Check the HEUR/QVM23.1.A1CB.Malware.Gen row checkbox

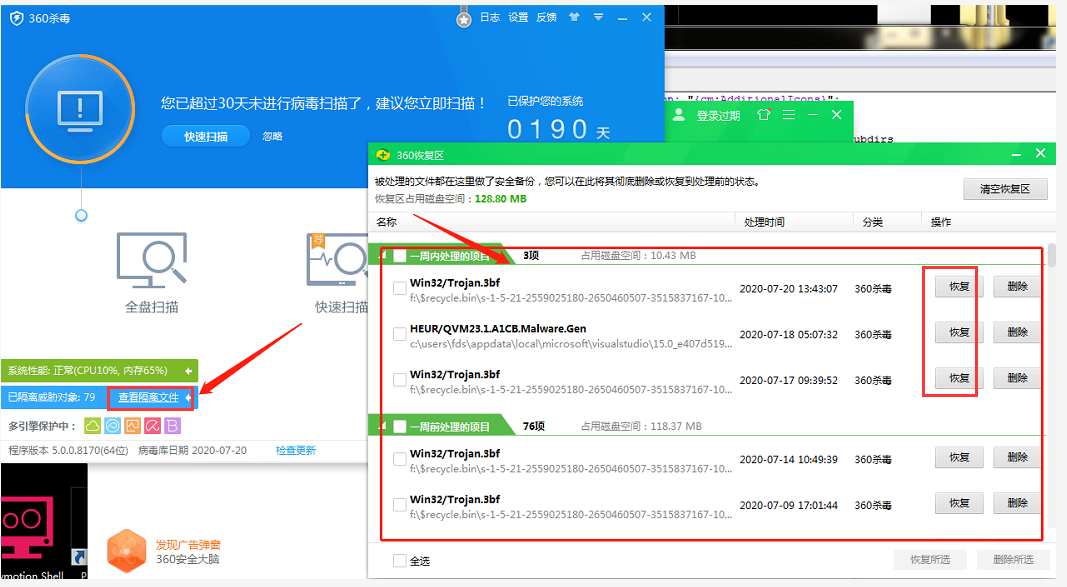click(400, 334)
